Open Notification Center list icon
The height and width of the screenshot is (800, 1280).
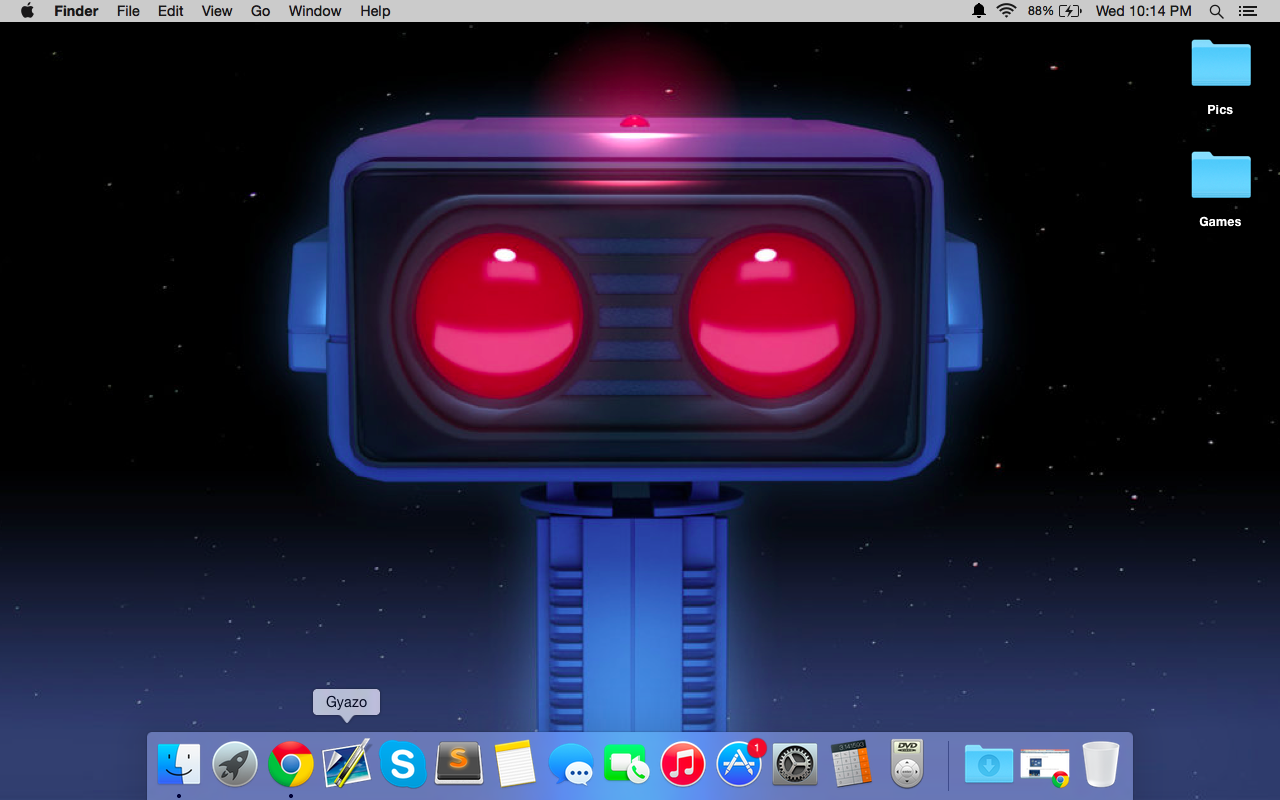click(1247, 11)
